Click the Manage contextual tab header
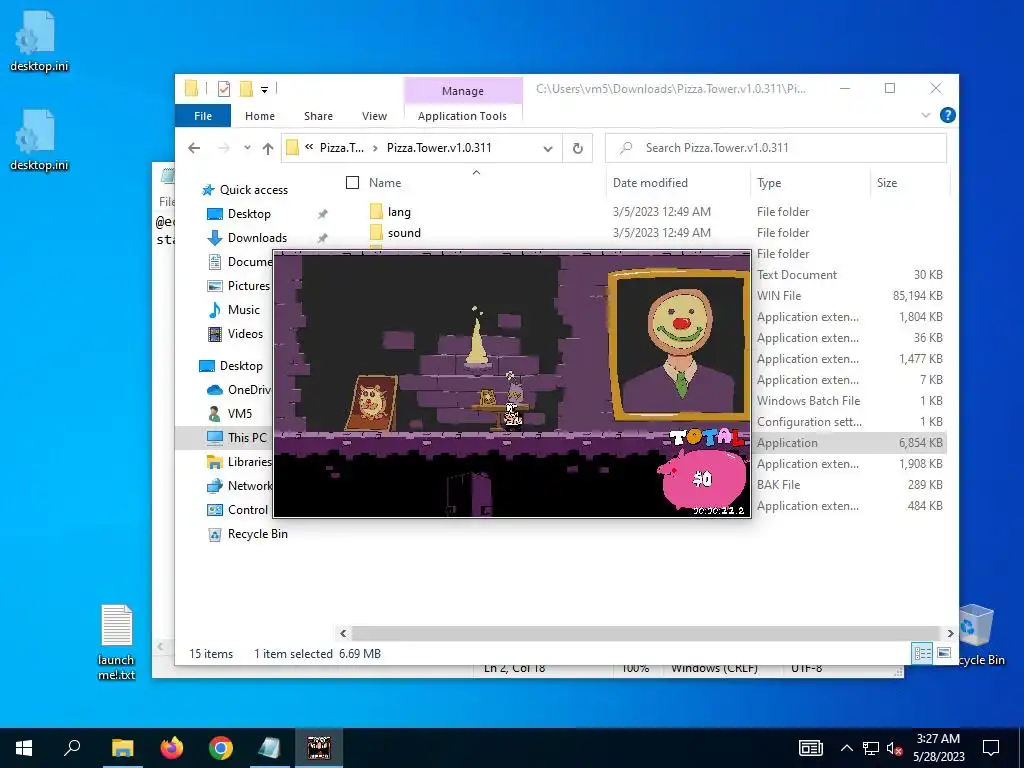Image resolution: width=1024 pixels, height=768 pixels. [462, 91]
